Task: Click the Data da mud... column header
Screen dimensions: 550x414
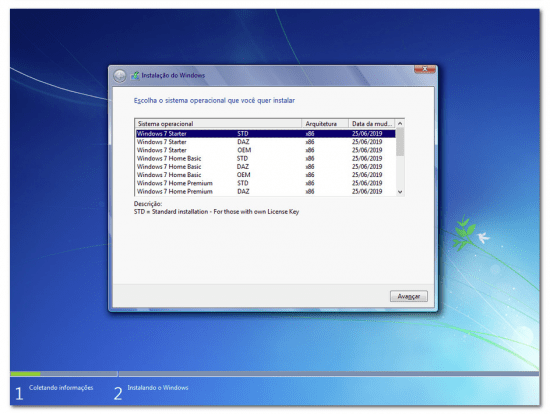Action: (371, 123)
